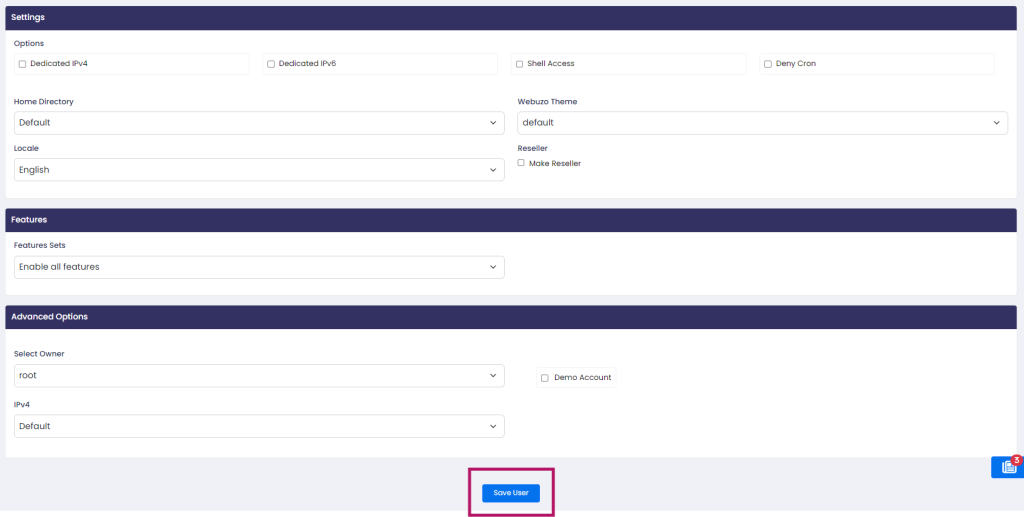Open the Select Owner dropdown showing root
Screen dimensions: 1024x517
pos(259,376)
